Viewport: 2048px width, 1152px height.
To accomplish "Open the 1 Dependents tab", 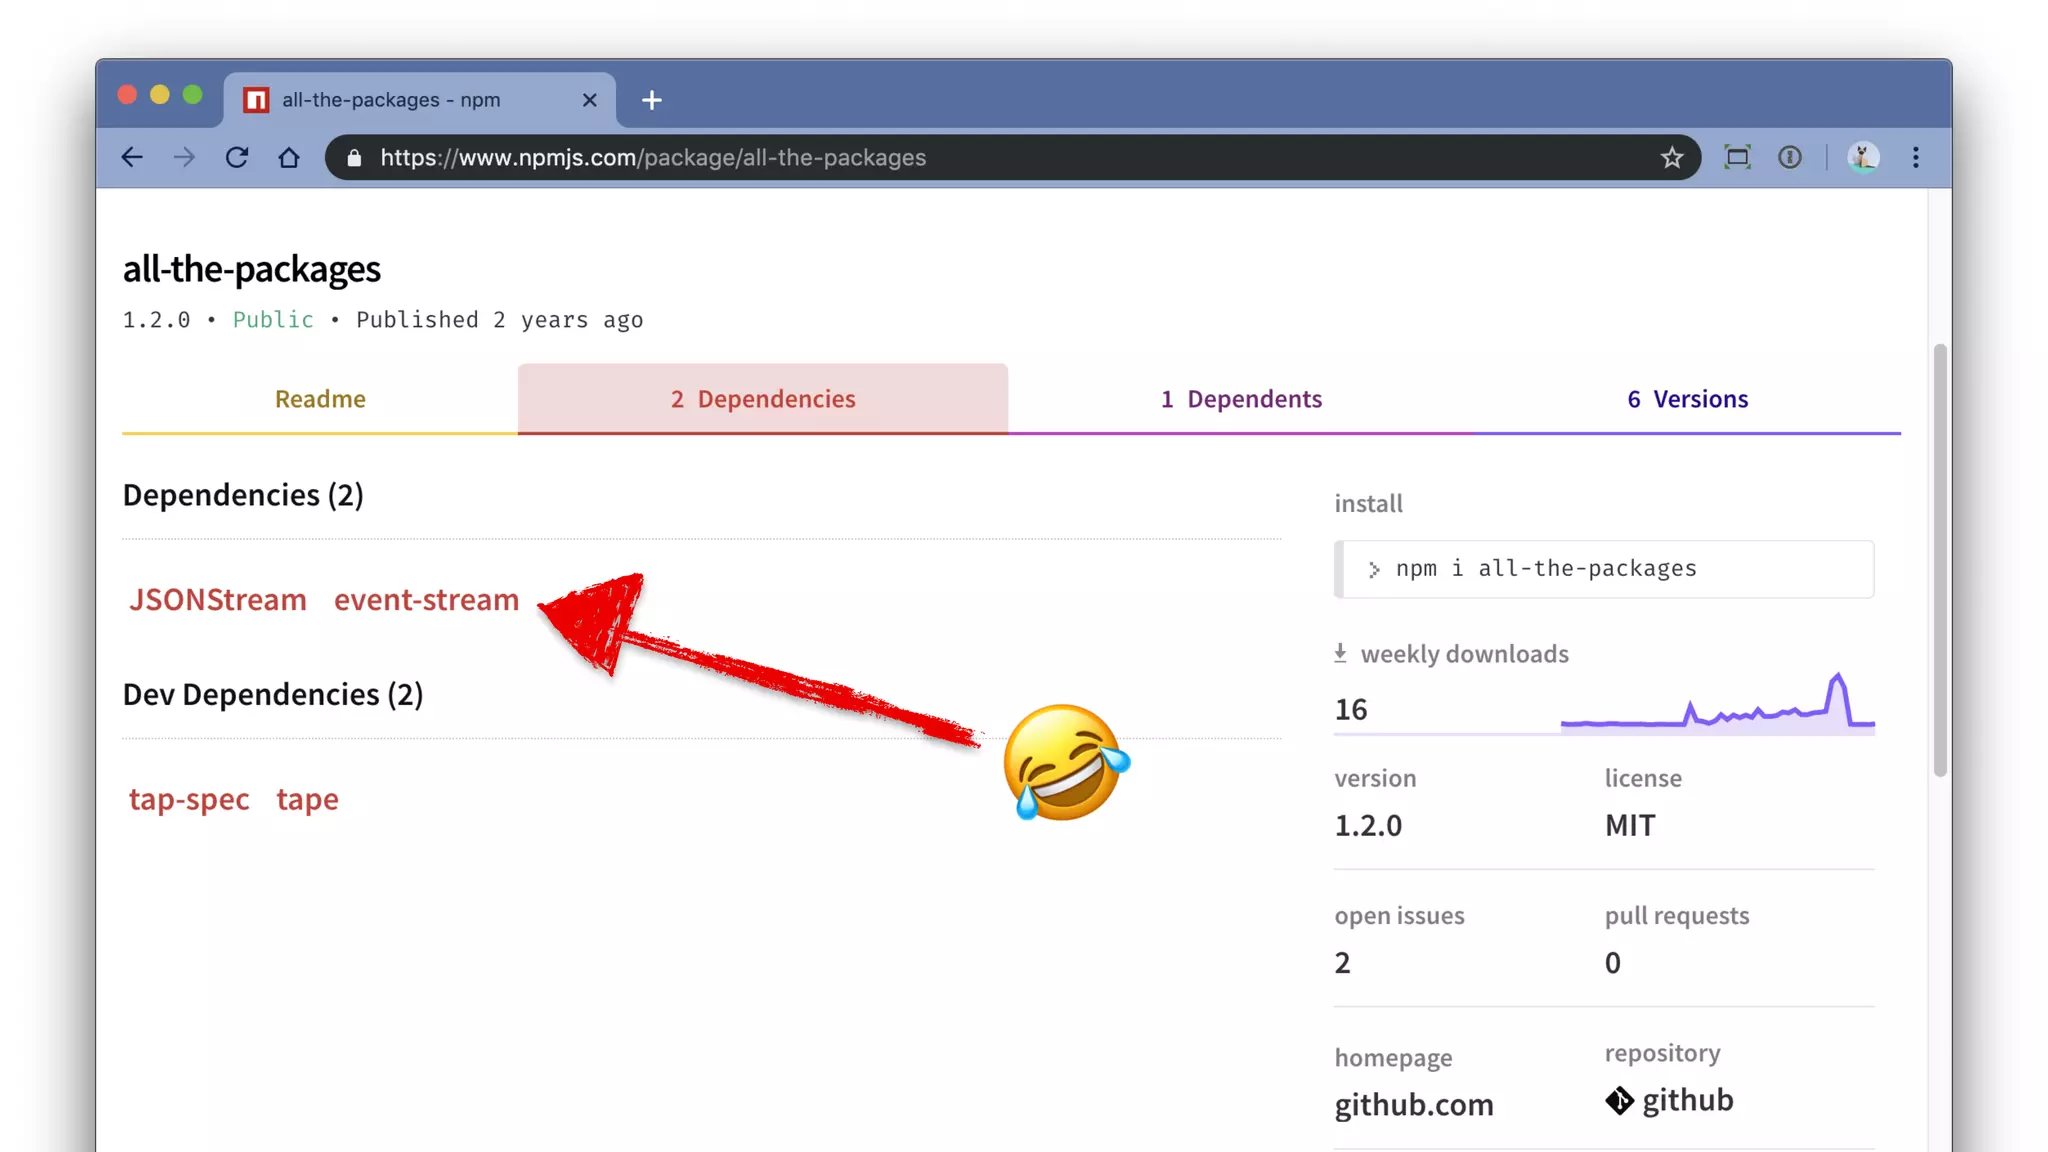I will coord(1241,399).
